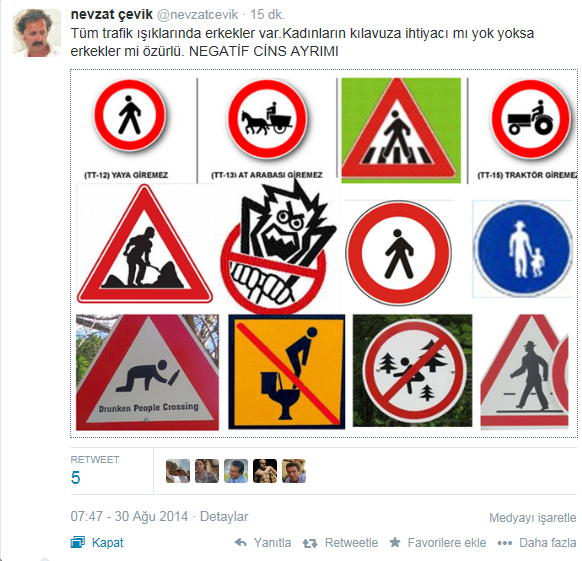This screenshot has width=582, height=561.
Task: Click Medyayı işaretle to flag the media
Action: 533,518
